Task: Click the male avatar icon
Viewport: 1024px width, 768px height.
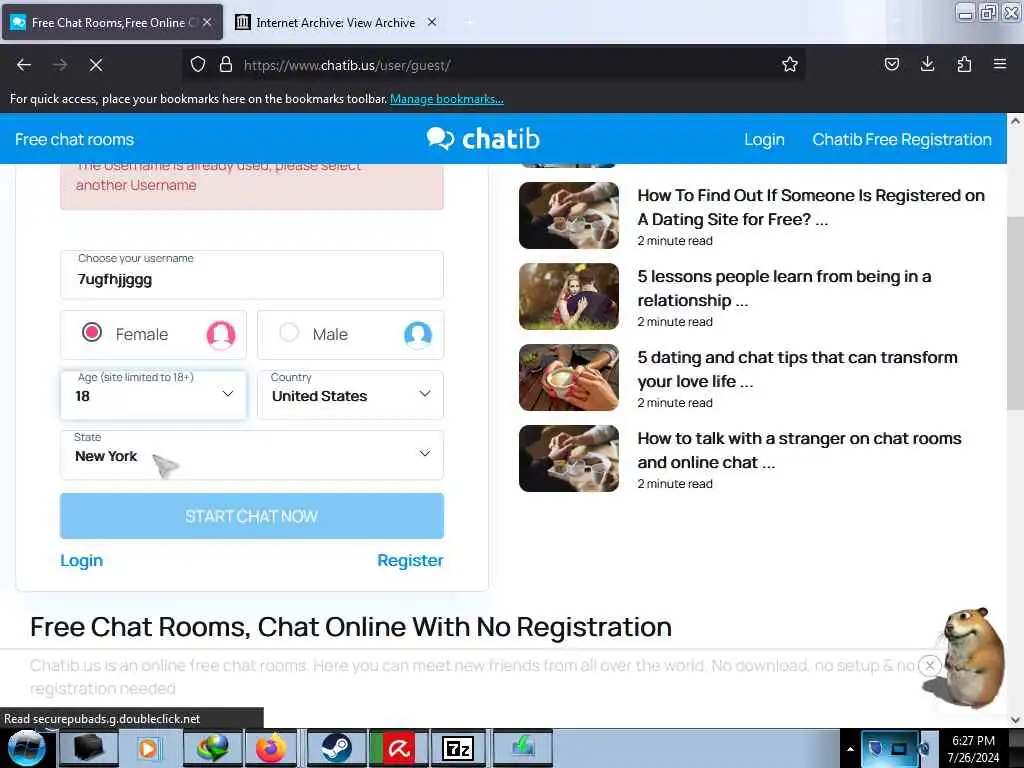Action: [x=418, y=334]
